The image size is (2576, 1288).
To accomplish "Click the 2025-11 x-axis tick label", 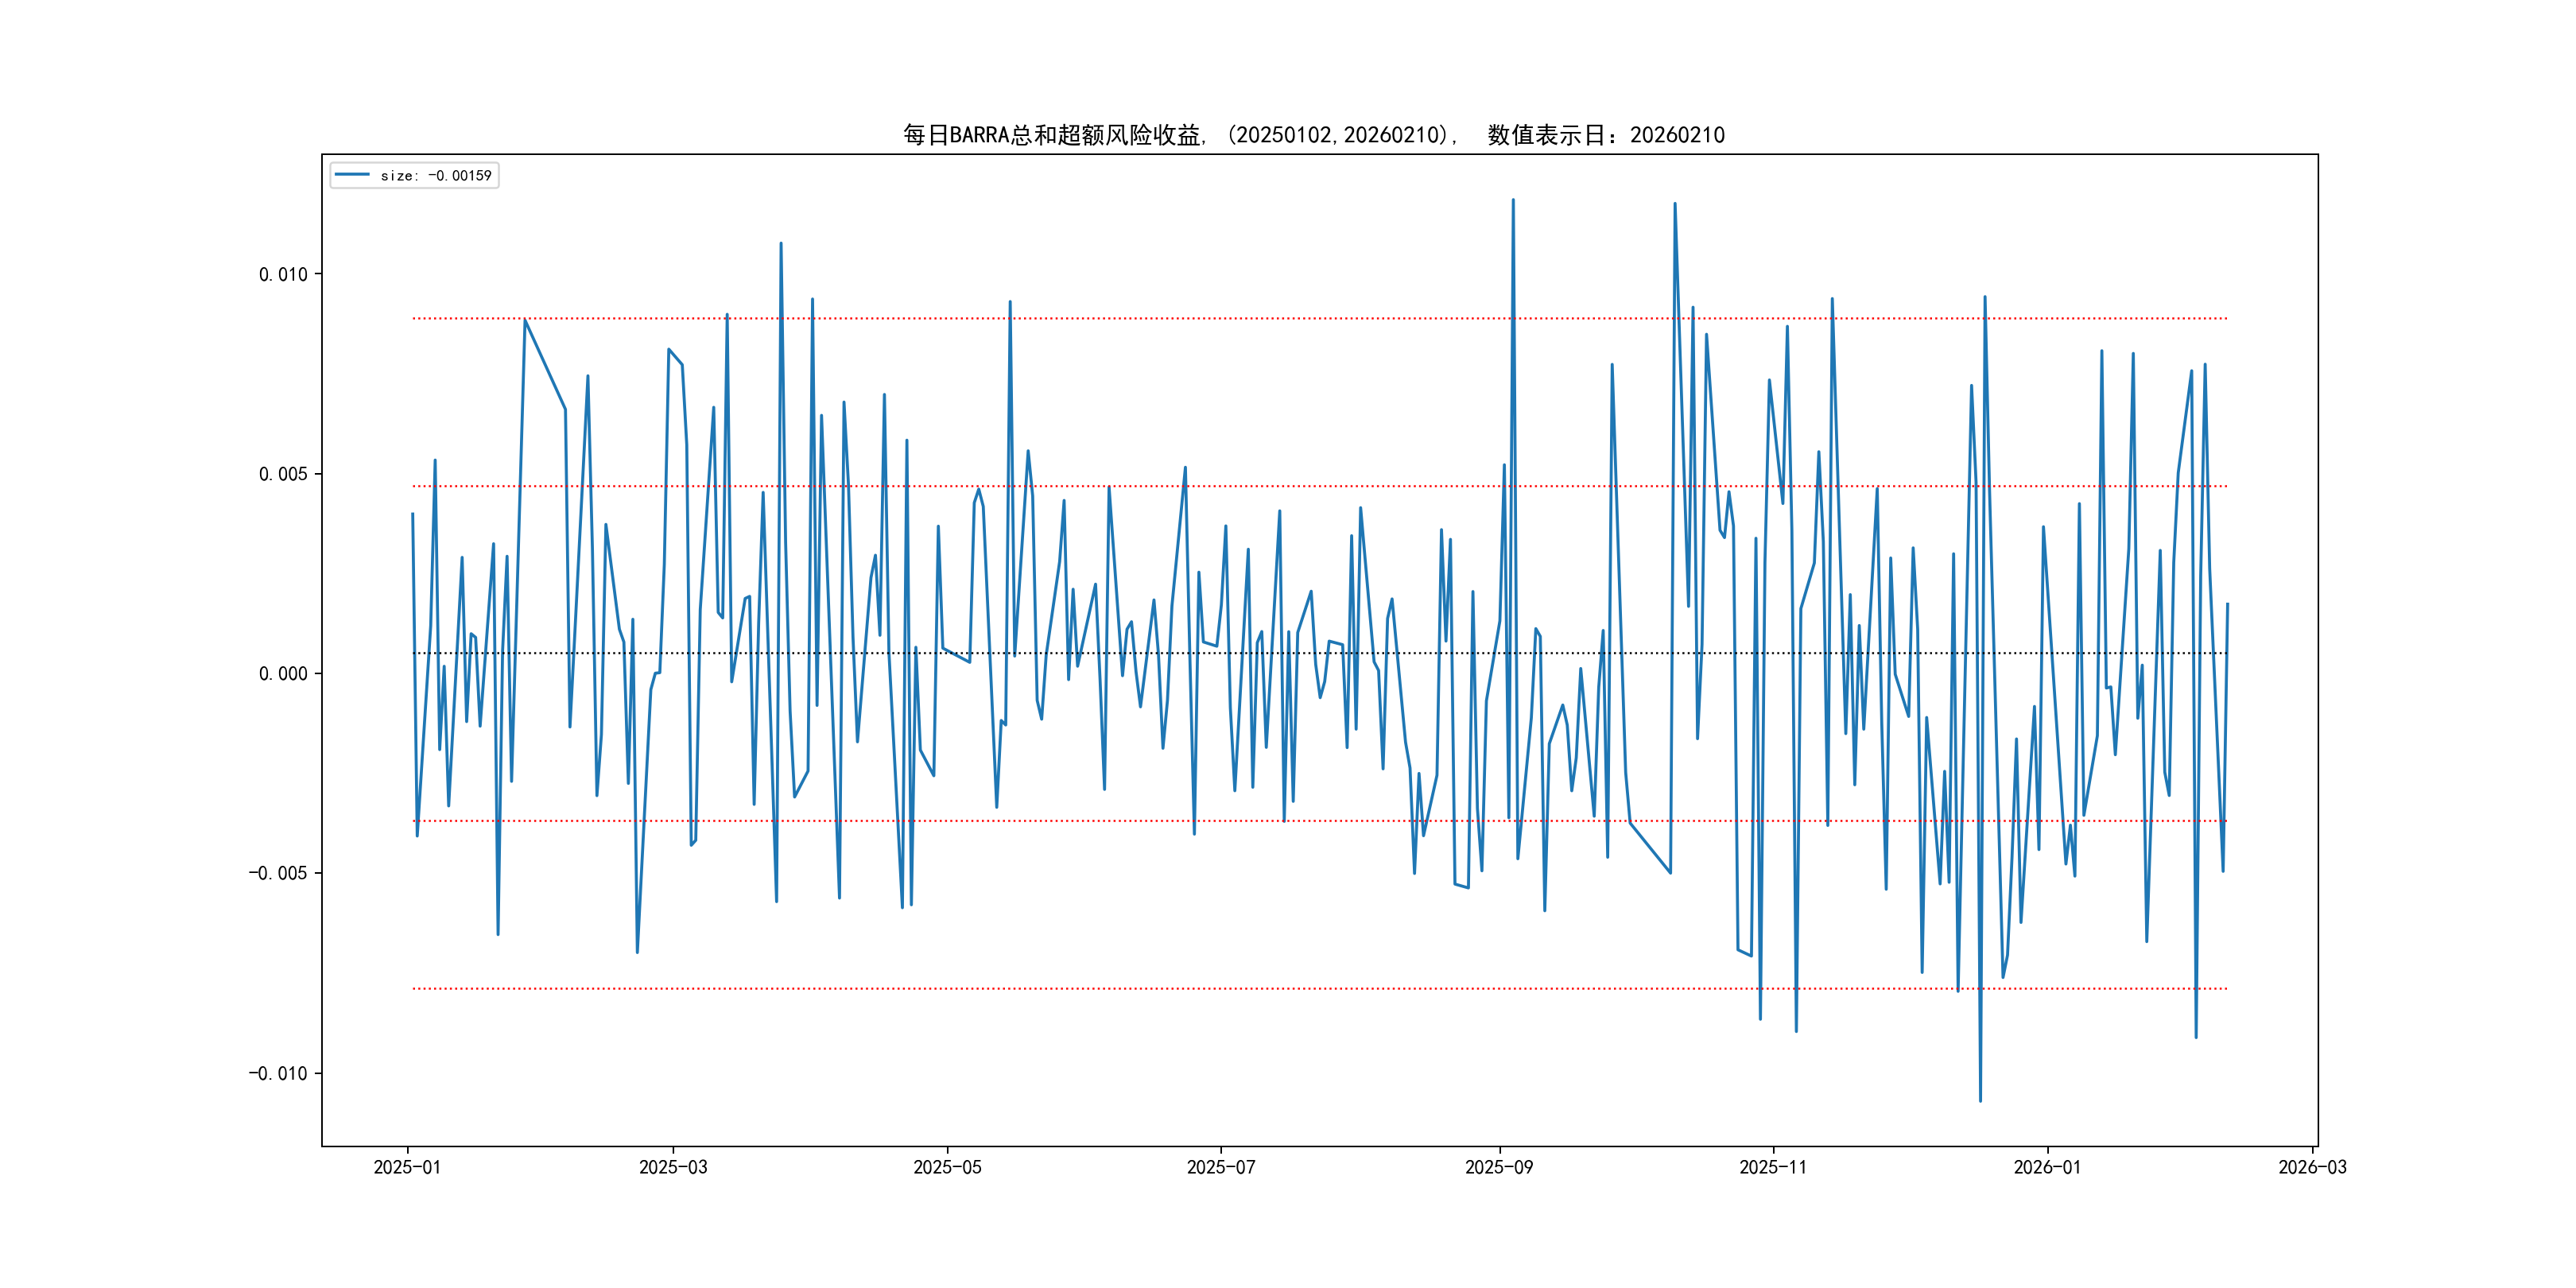I will [x=1772, y=1167].
